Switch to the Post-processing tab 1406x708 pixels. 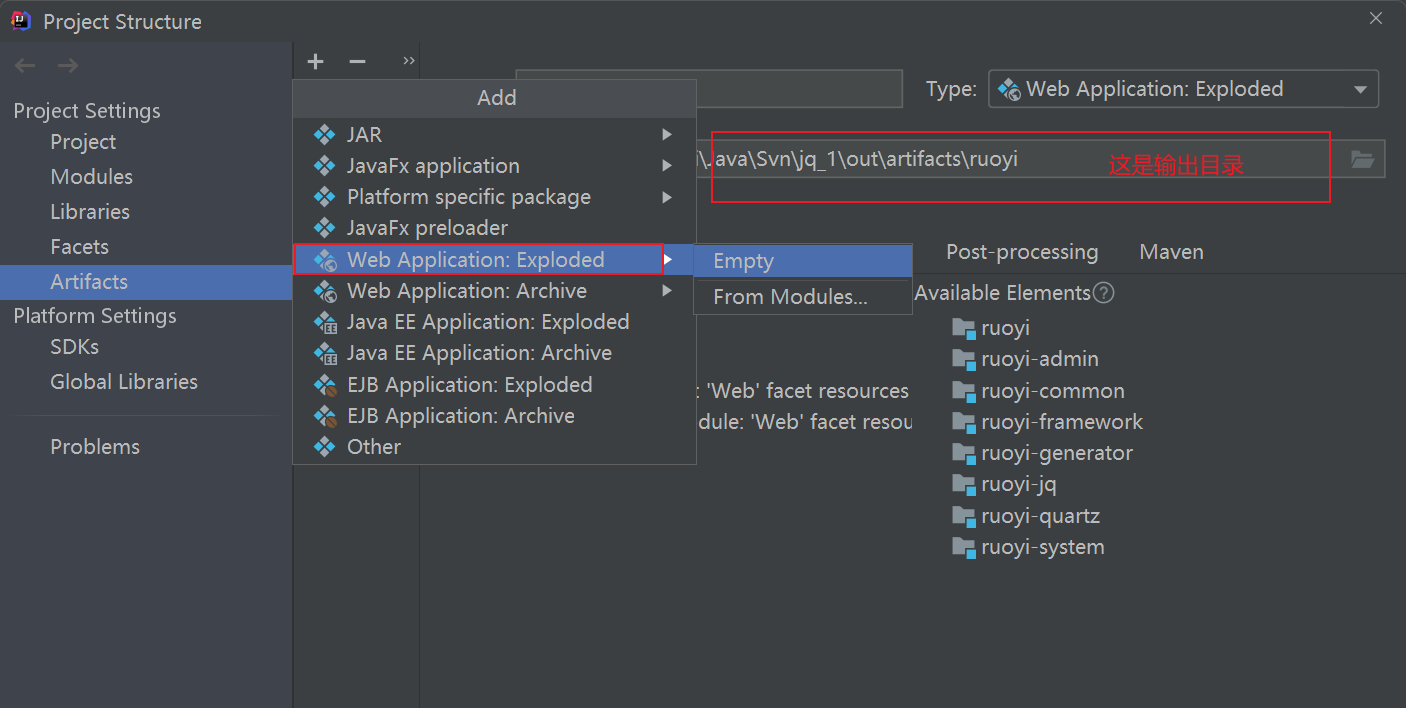(x=1021, y=252)
